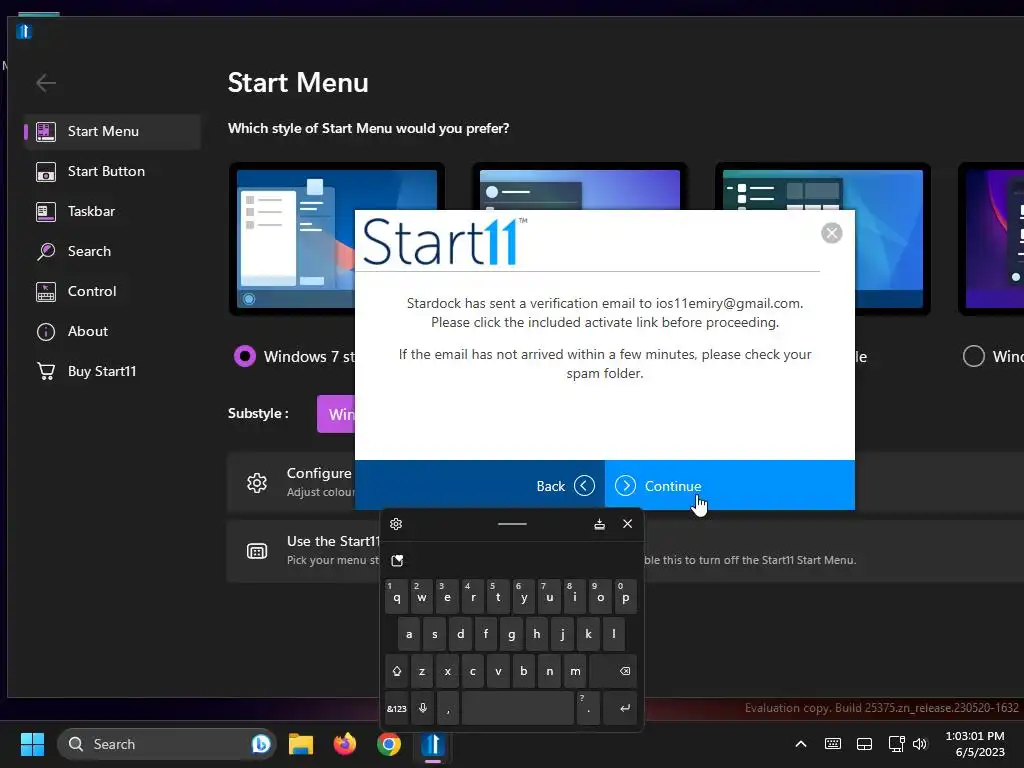Tap the Backspace key on touch keyboard
Screen dimensions: 1024x768
[x=613, y=671]
